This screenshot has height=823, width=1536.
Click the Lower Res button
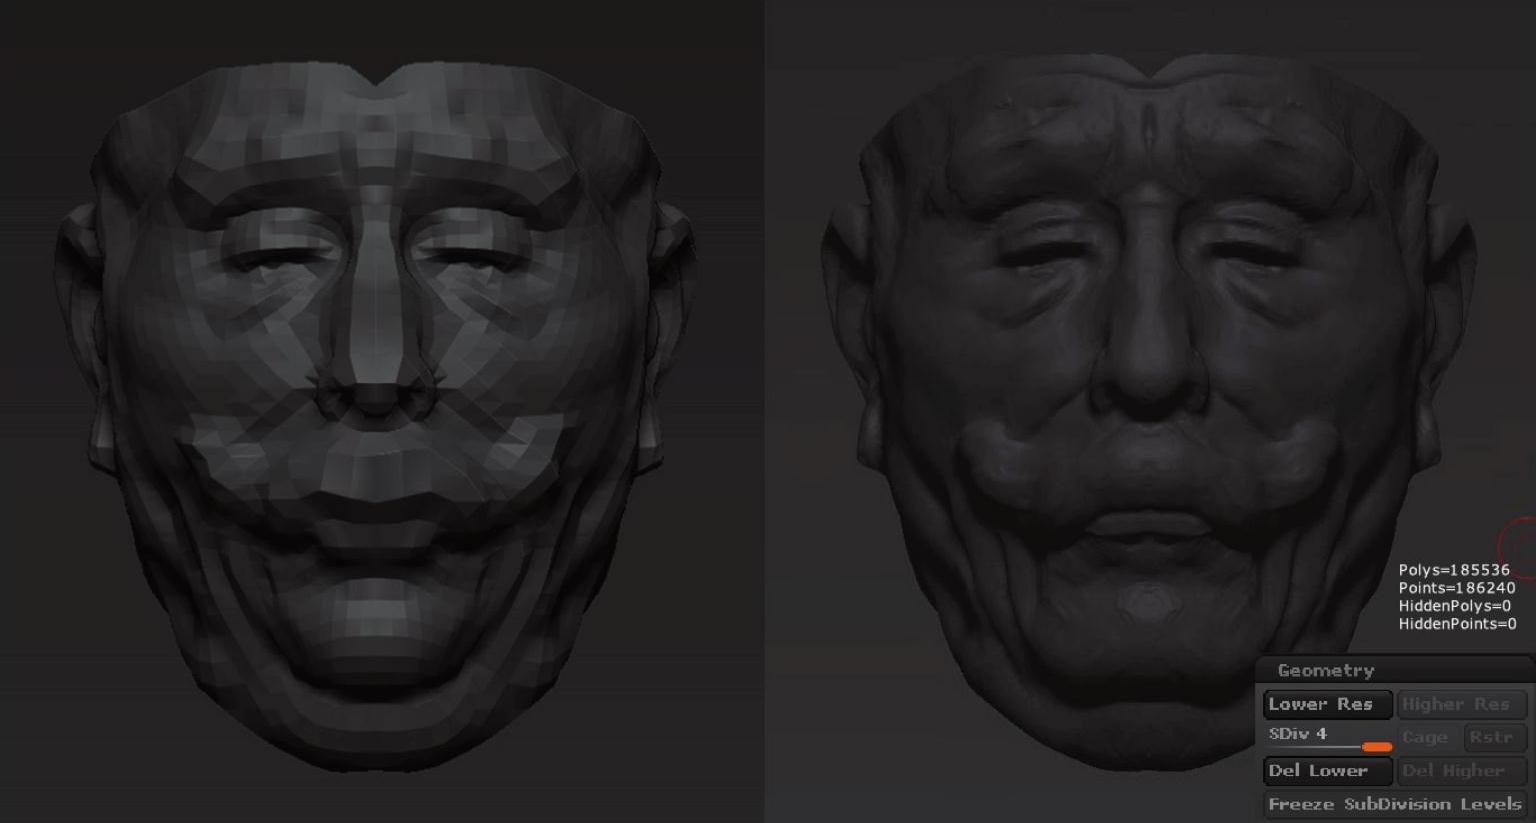pyautogui.click(x=1327, y=704)
